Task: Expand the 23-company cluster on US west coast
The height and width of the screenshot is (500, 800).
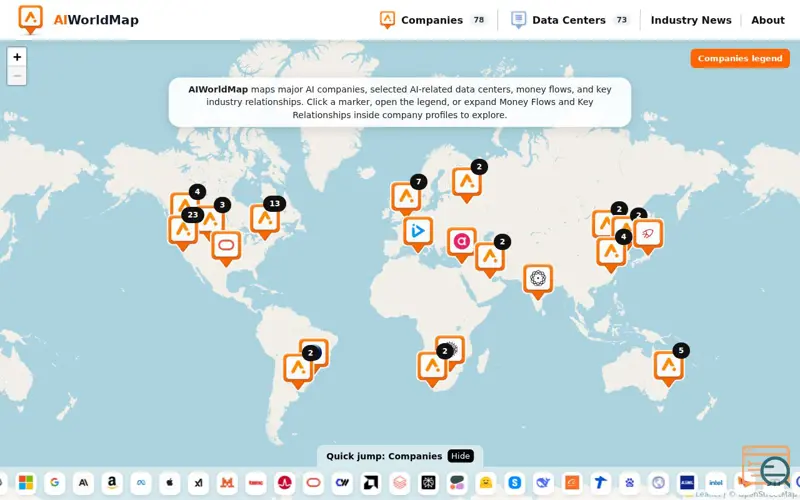Action: click(x=183, y=232)
